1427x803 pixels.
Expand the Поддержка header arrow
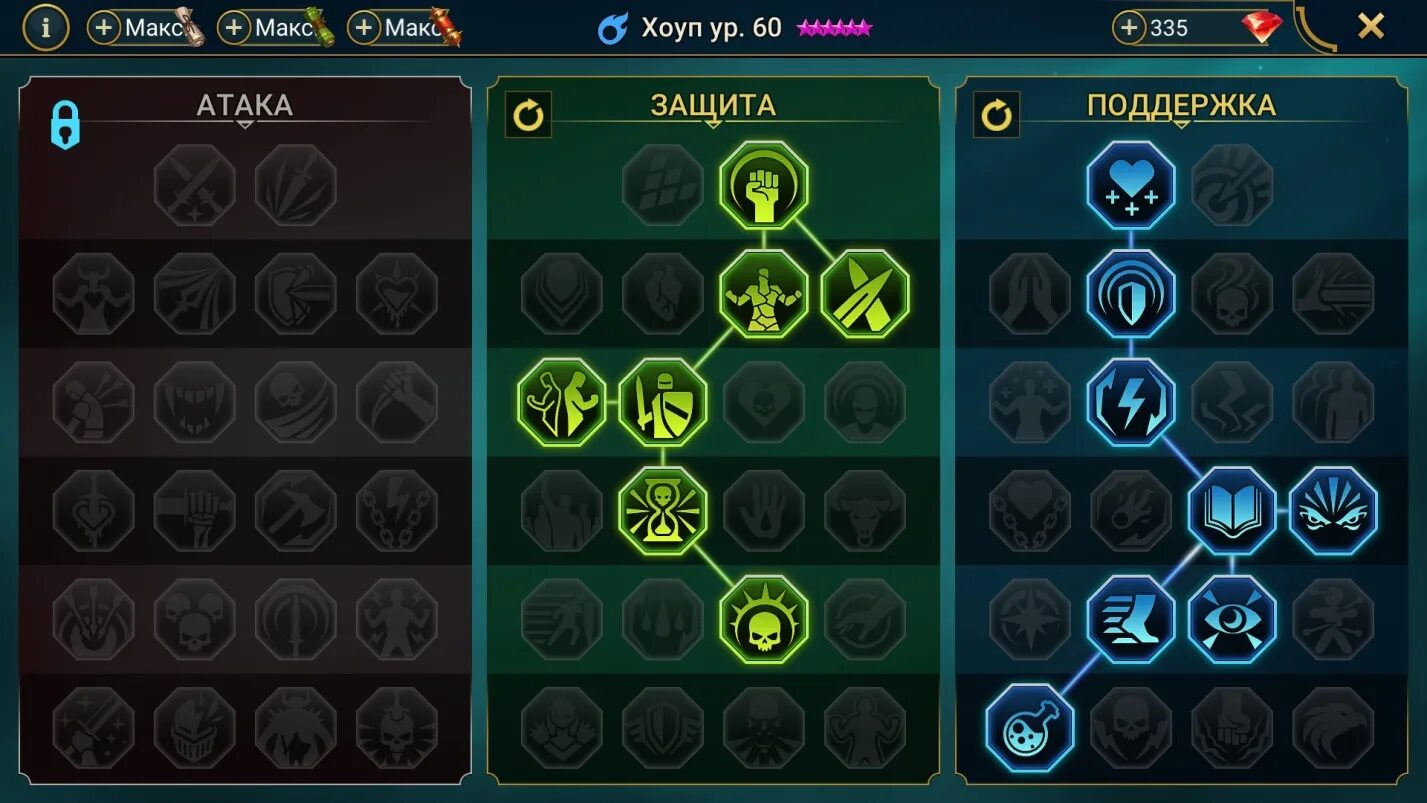tap(1181, 124)
